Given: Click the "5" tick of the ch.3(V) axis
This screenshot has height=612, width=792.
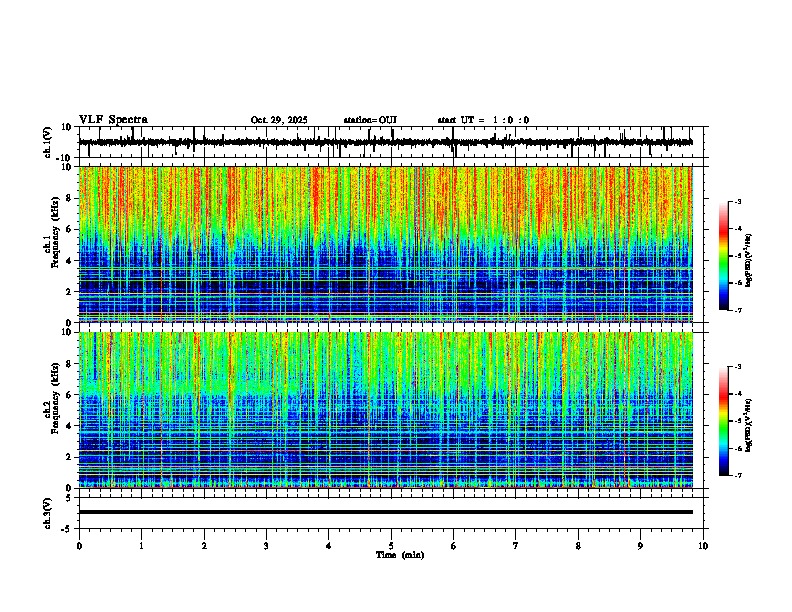Looking at the screenshot, I should click(69, 497).
